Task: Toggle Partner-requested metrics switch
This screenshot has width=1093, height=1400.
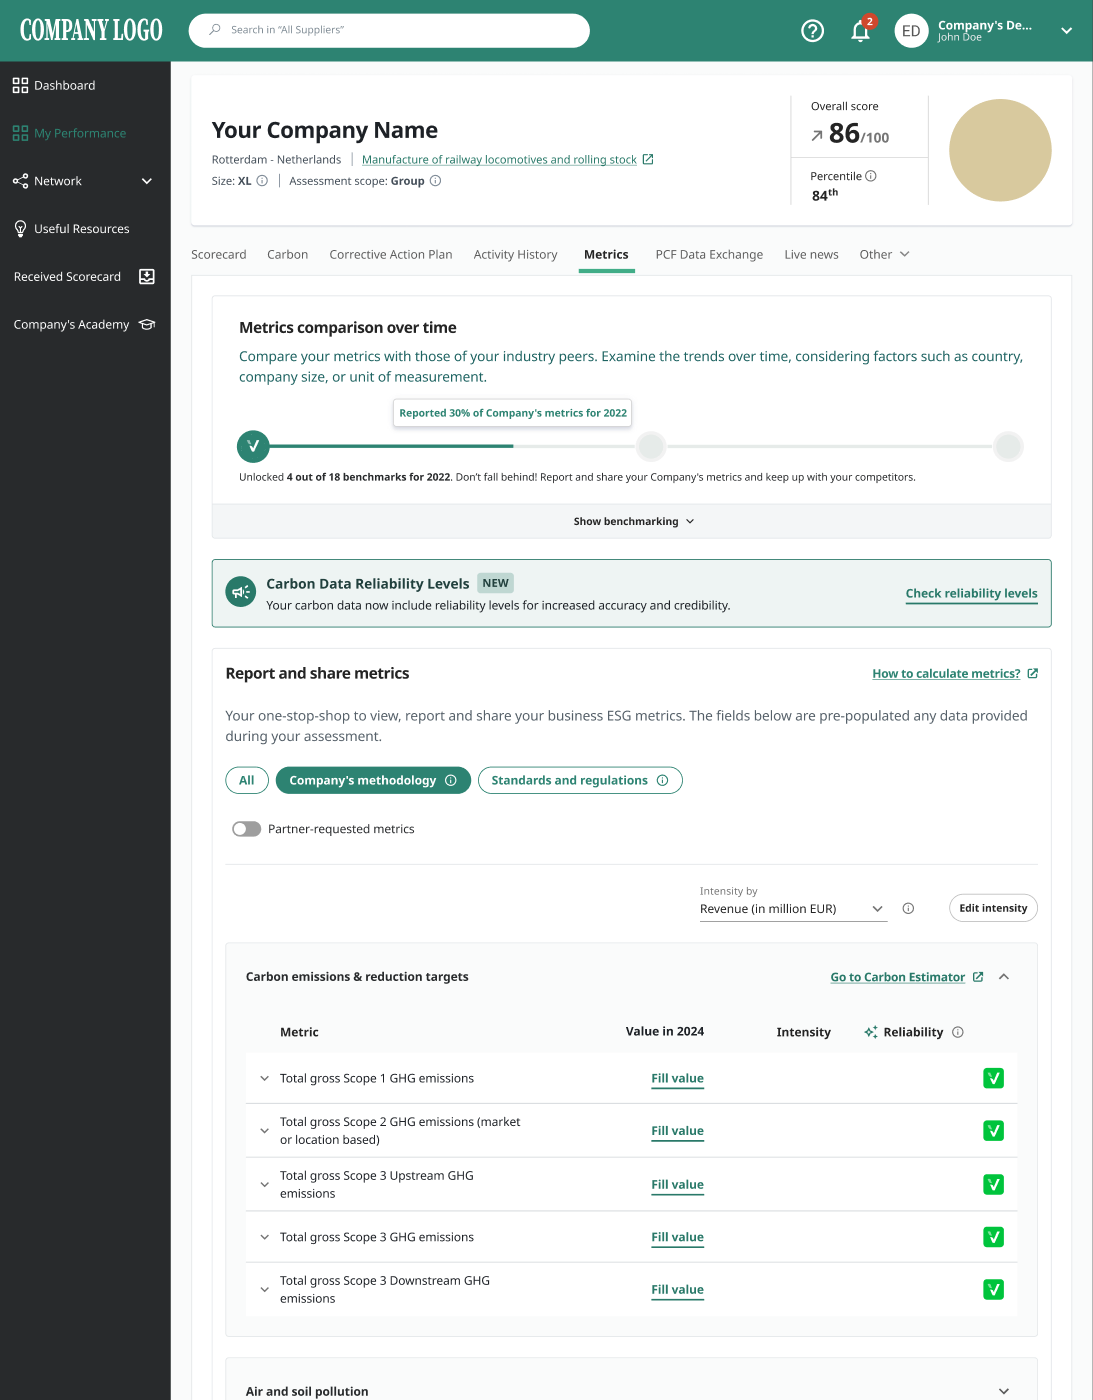Action: pos(246,829)
